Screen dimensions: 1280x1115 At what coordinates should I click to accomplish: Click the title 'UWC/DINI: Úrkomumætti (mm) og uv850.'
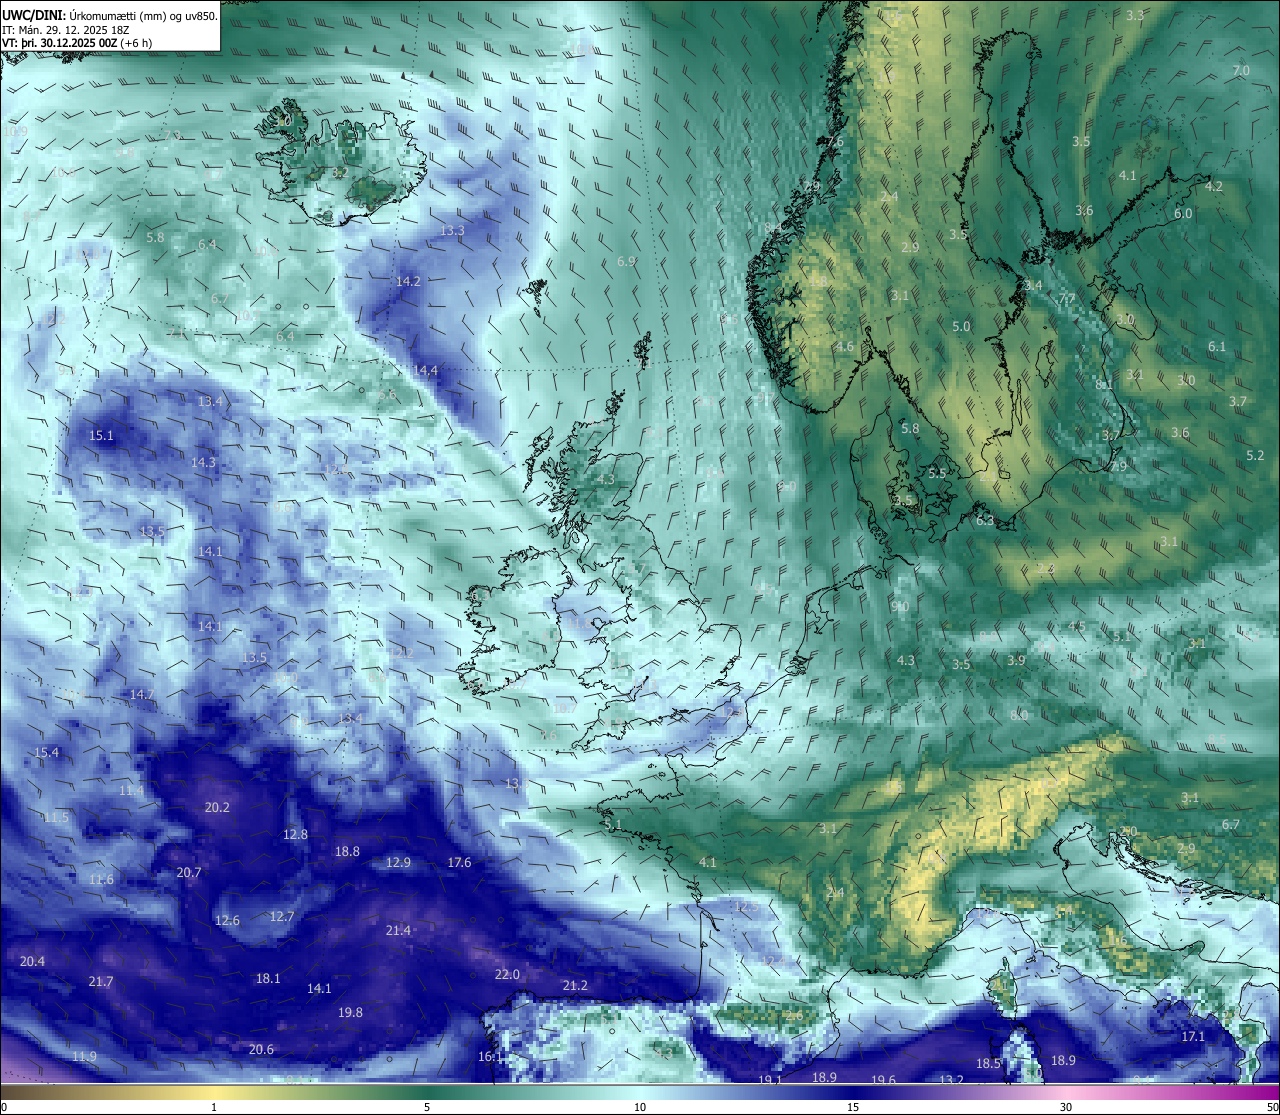pyautogui.click(x=110, y=15)
